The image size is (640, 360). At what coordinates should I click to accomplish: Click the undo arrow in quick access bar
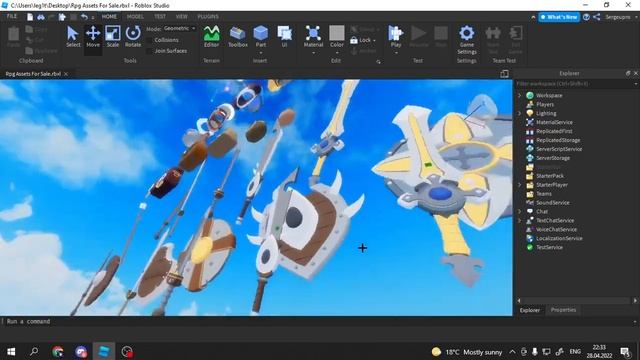tap(84, 17)
